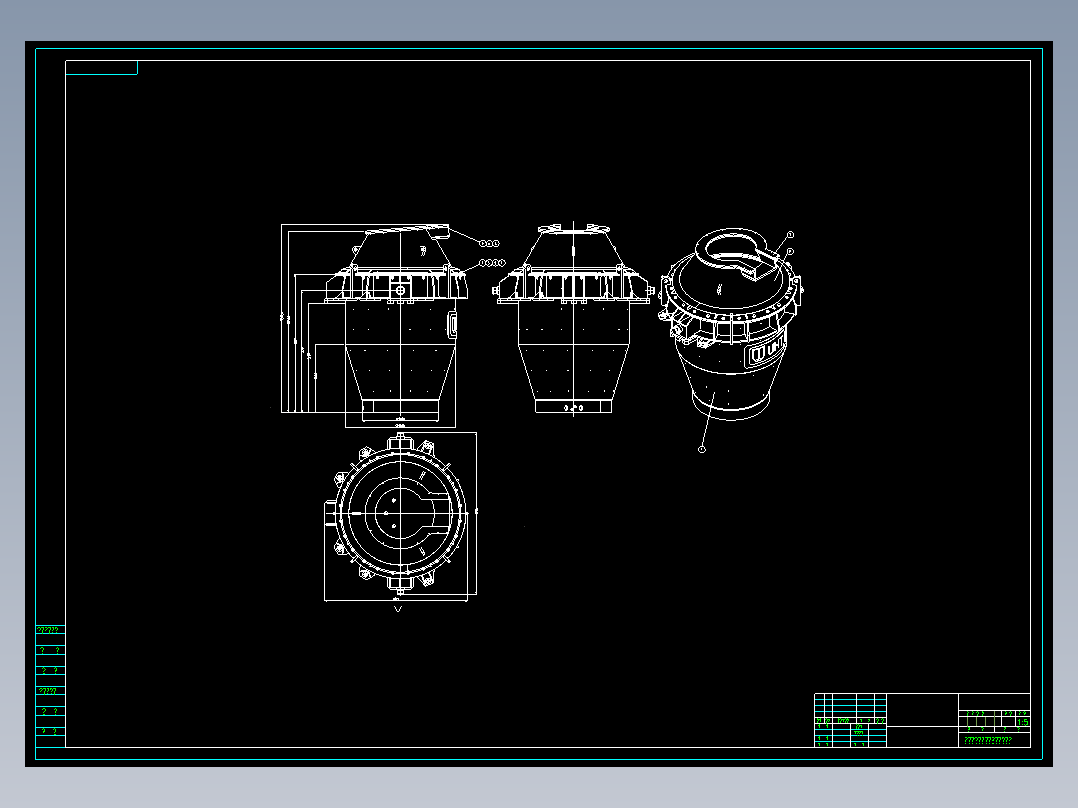
Task: Click the topmost balloon beside isometric view spout
Action: tap(790, 234)
